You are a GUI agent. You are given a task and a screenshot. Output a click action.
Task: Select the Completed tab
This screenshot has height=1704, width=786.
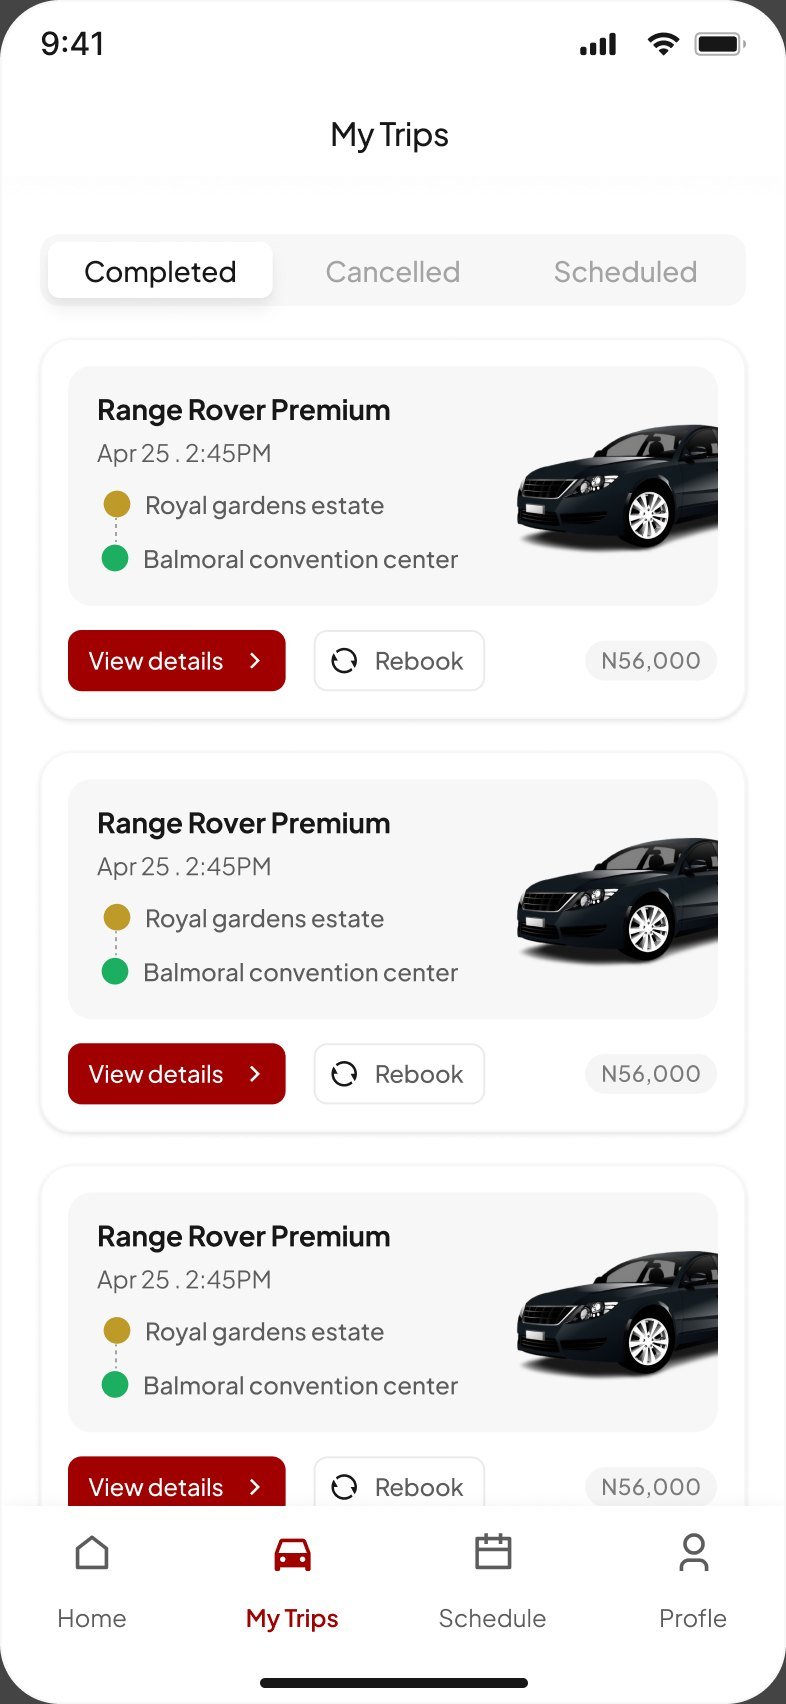[x=160, y=270]
